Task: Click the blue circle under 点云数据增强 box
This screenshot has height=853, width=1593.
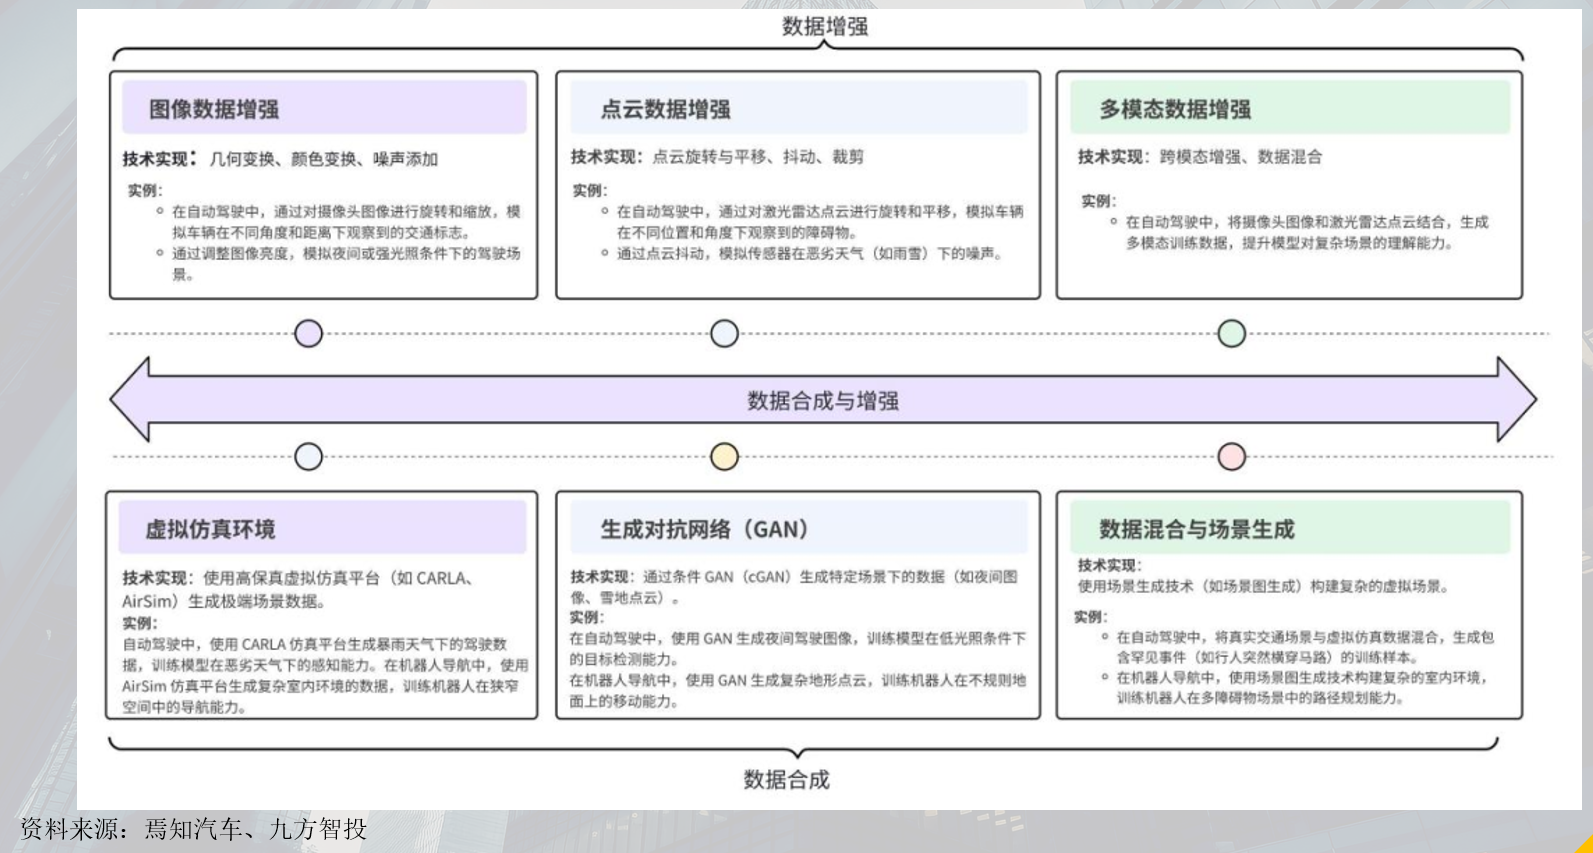Action: pos(724,334)
